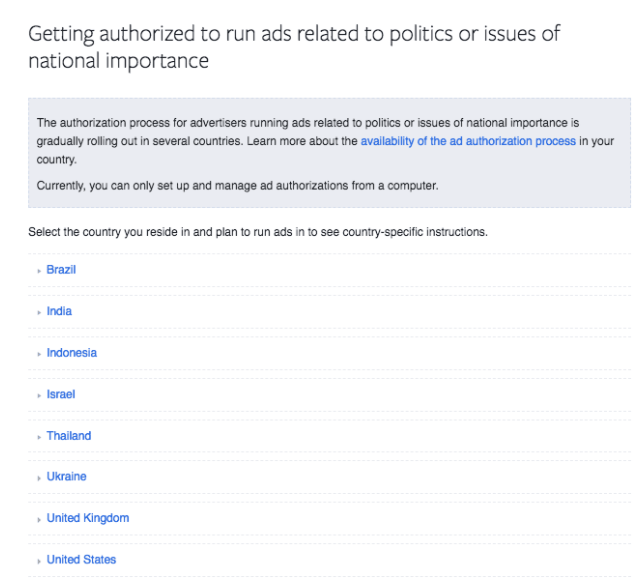Click the arrow next to United States
Screen dimensions: 638x582
39,560
